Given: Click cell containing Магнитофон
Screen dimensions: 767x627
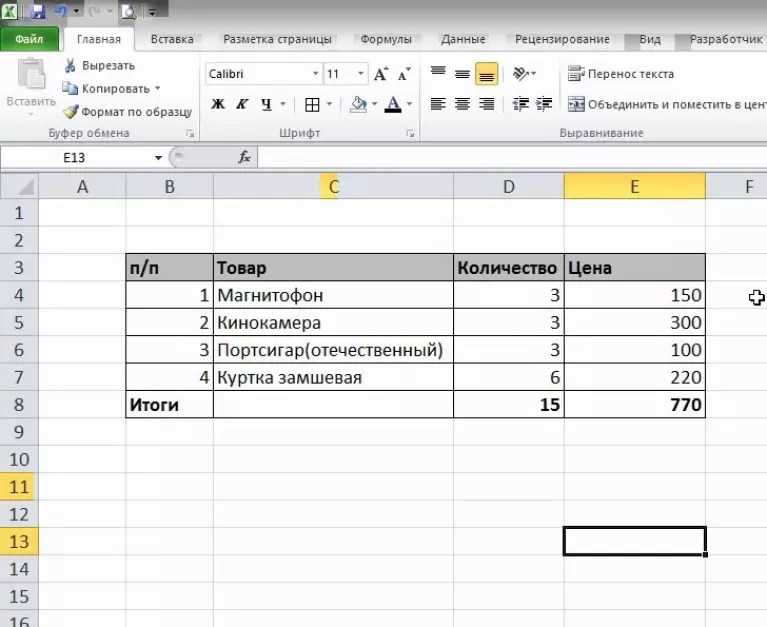Looking at the screenshot, I should click(334, 295).
